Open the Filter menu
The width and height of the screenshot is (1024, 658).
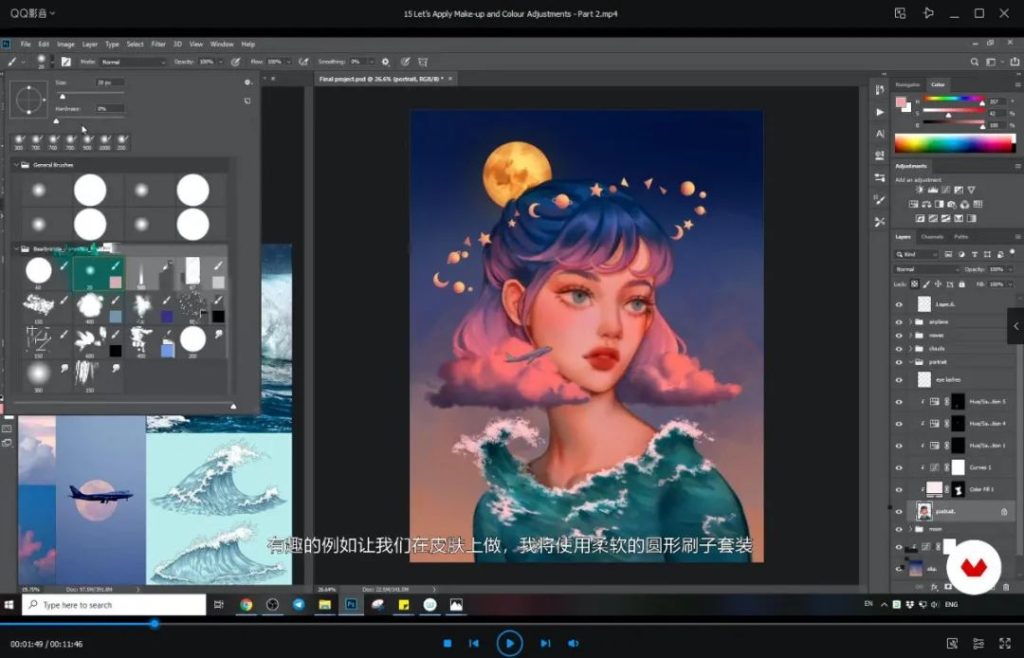tap(160, 44)
